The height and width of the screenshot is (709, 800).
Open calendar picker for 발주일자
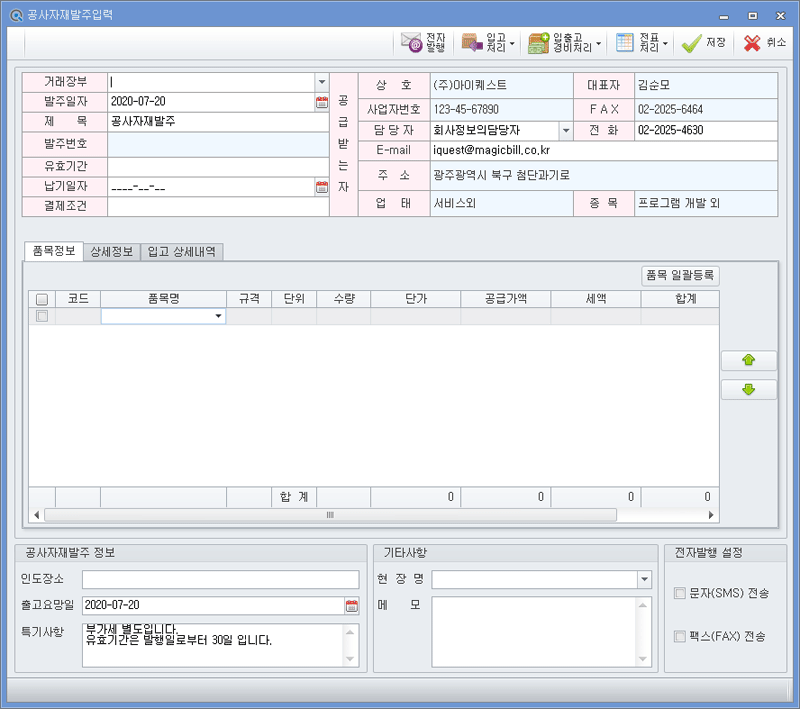point(322,102)
